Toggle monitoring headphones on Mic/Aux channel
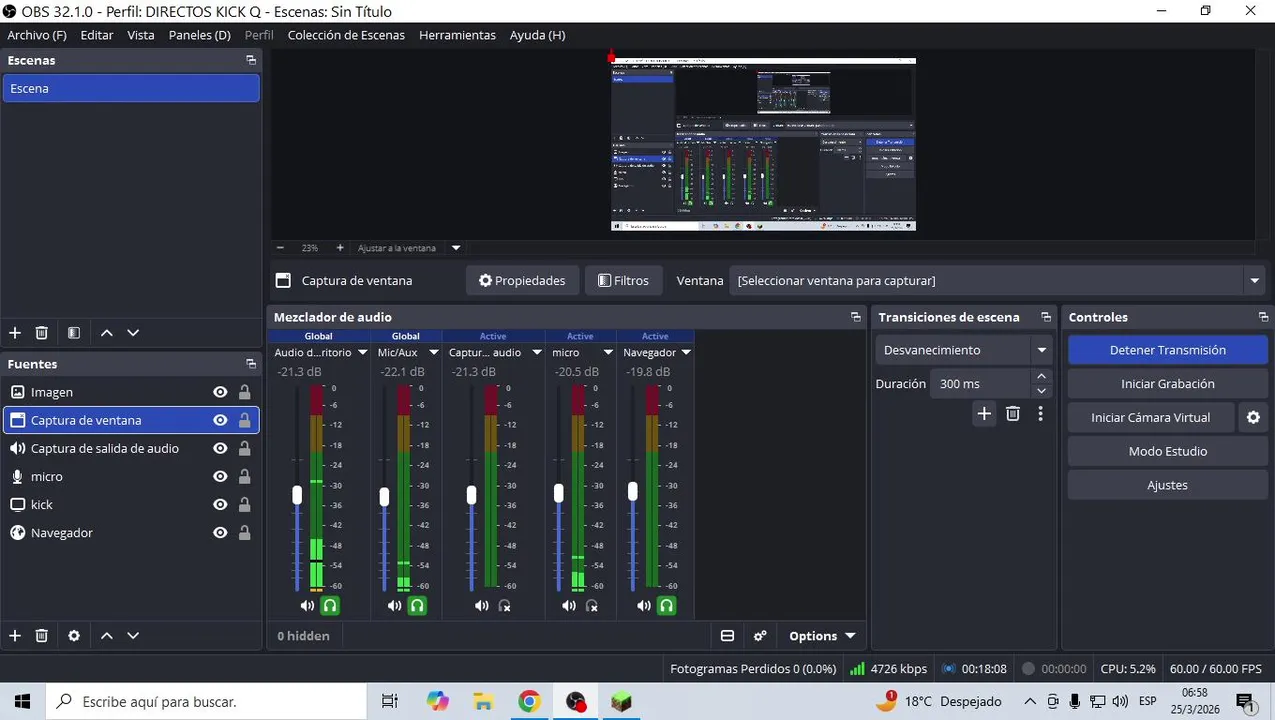 [418, 605]
